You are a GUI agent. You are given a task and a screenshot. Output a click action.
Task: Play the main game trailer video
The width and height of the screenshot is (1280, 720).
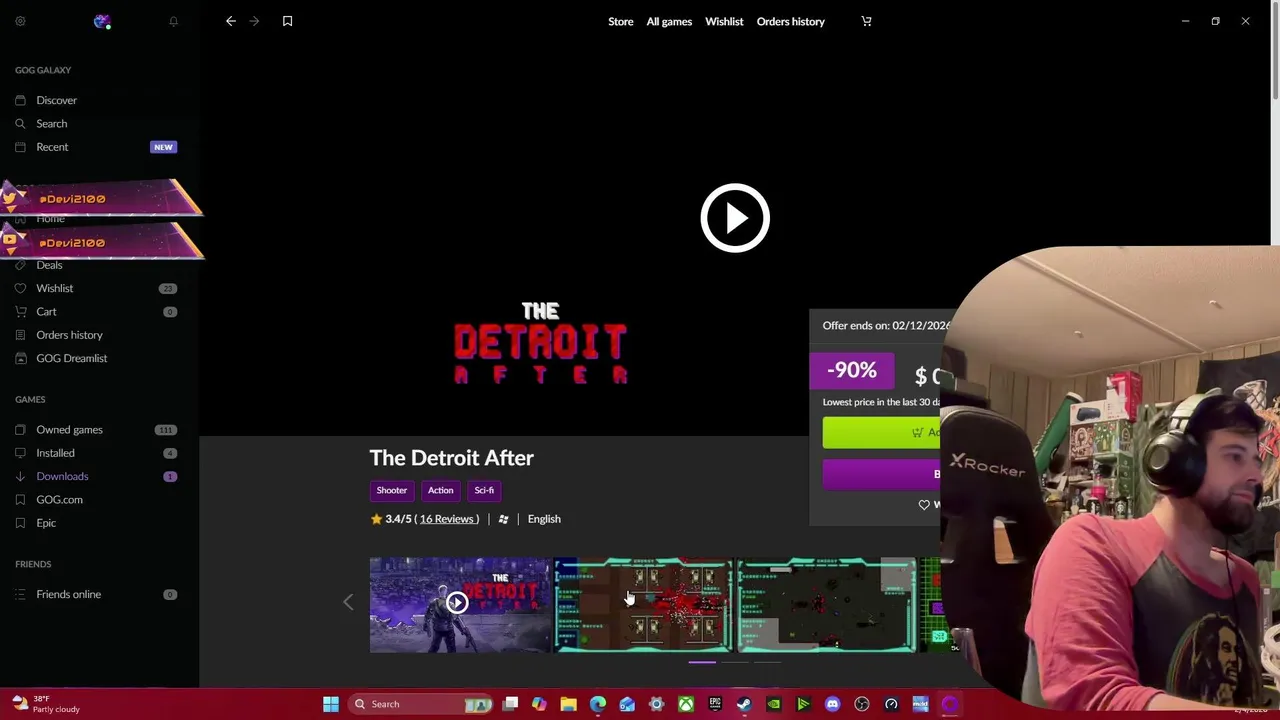[x=735, y=217]
